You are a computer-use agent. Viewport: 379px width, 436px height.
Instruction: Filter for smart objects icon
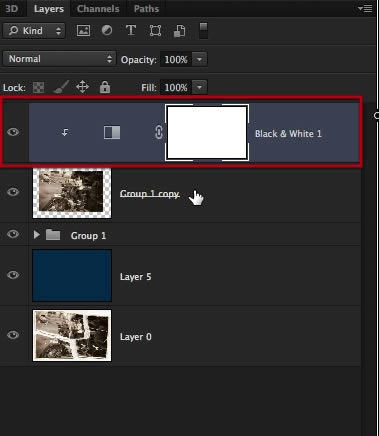pos(180,31)
